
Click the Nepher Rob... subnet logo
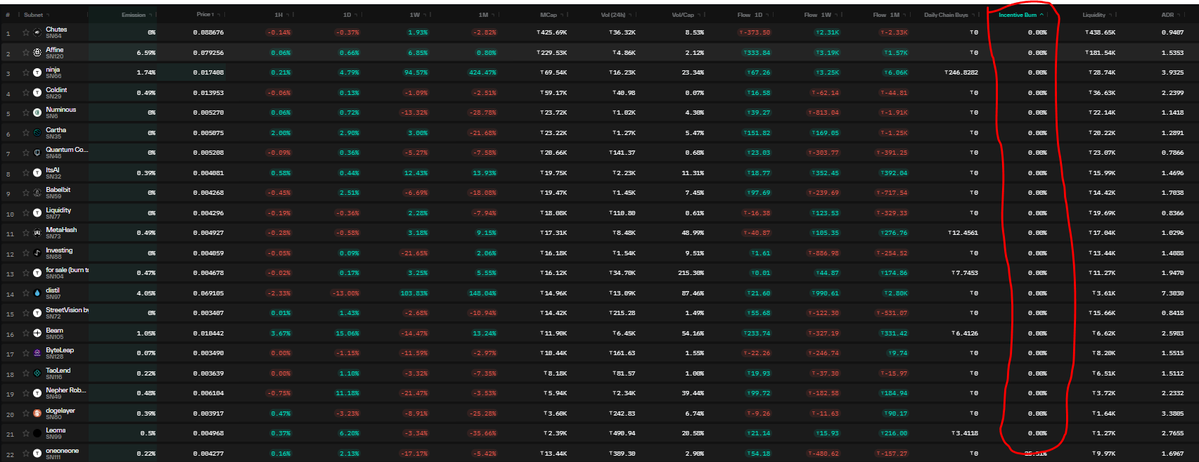pyautogui.click(x=37, y=393)
